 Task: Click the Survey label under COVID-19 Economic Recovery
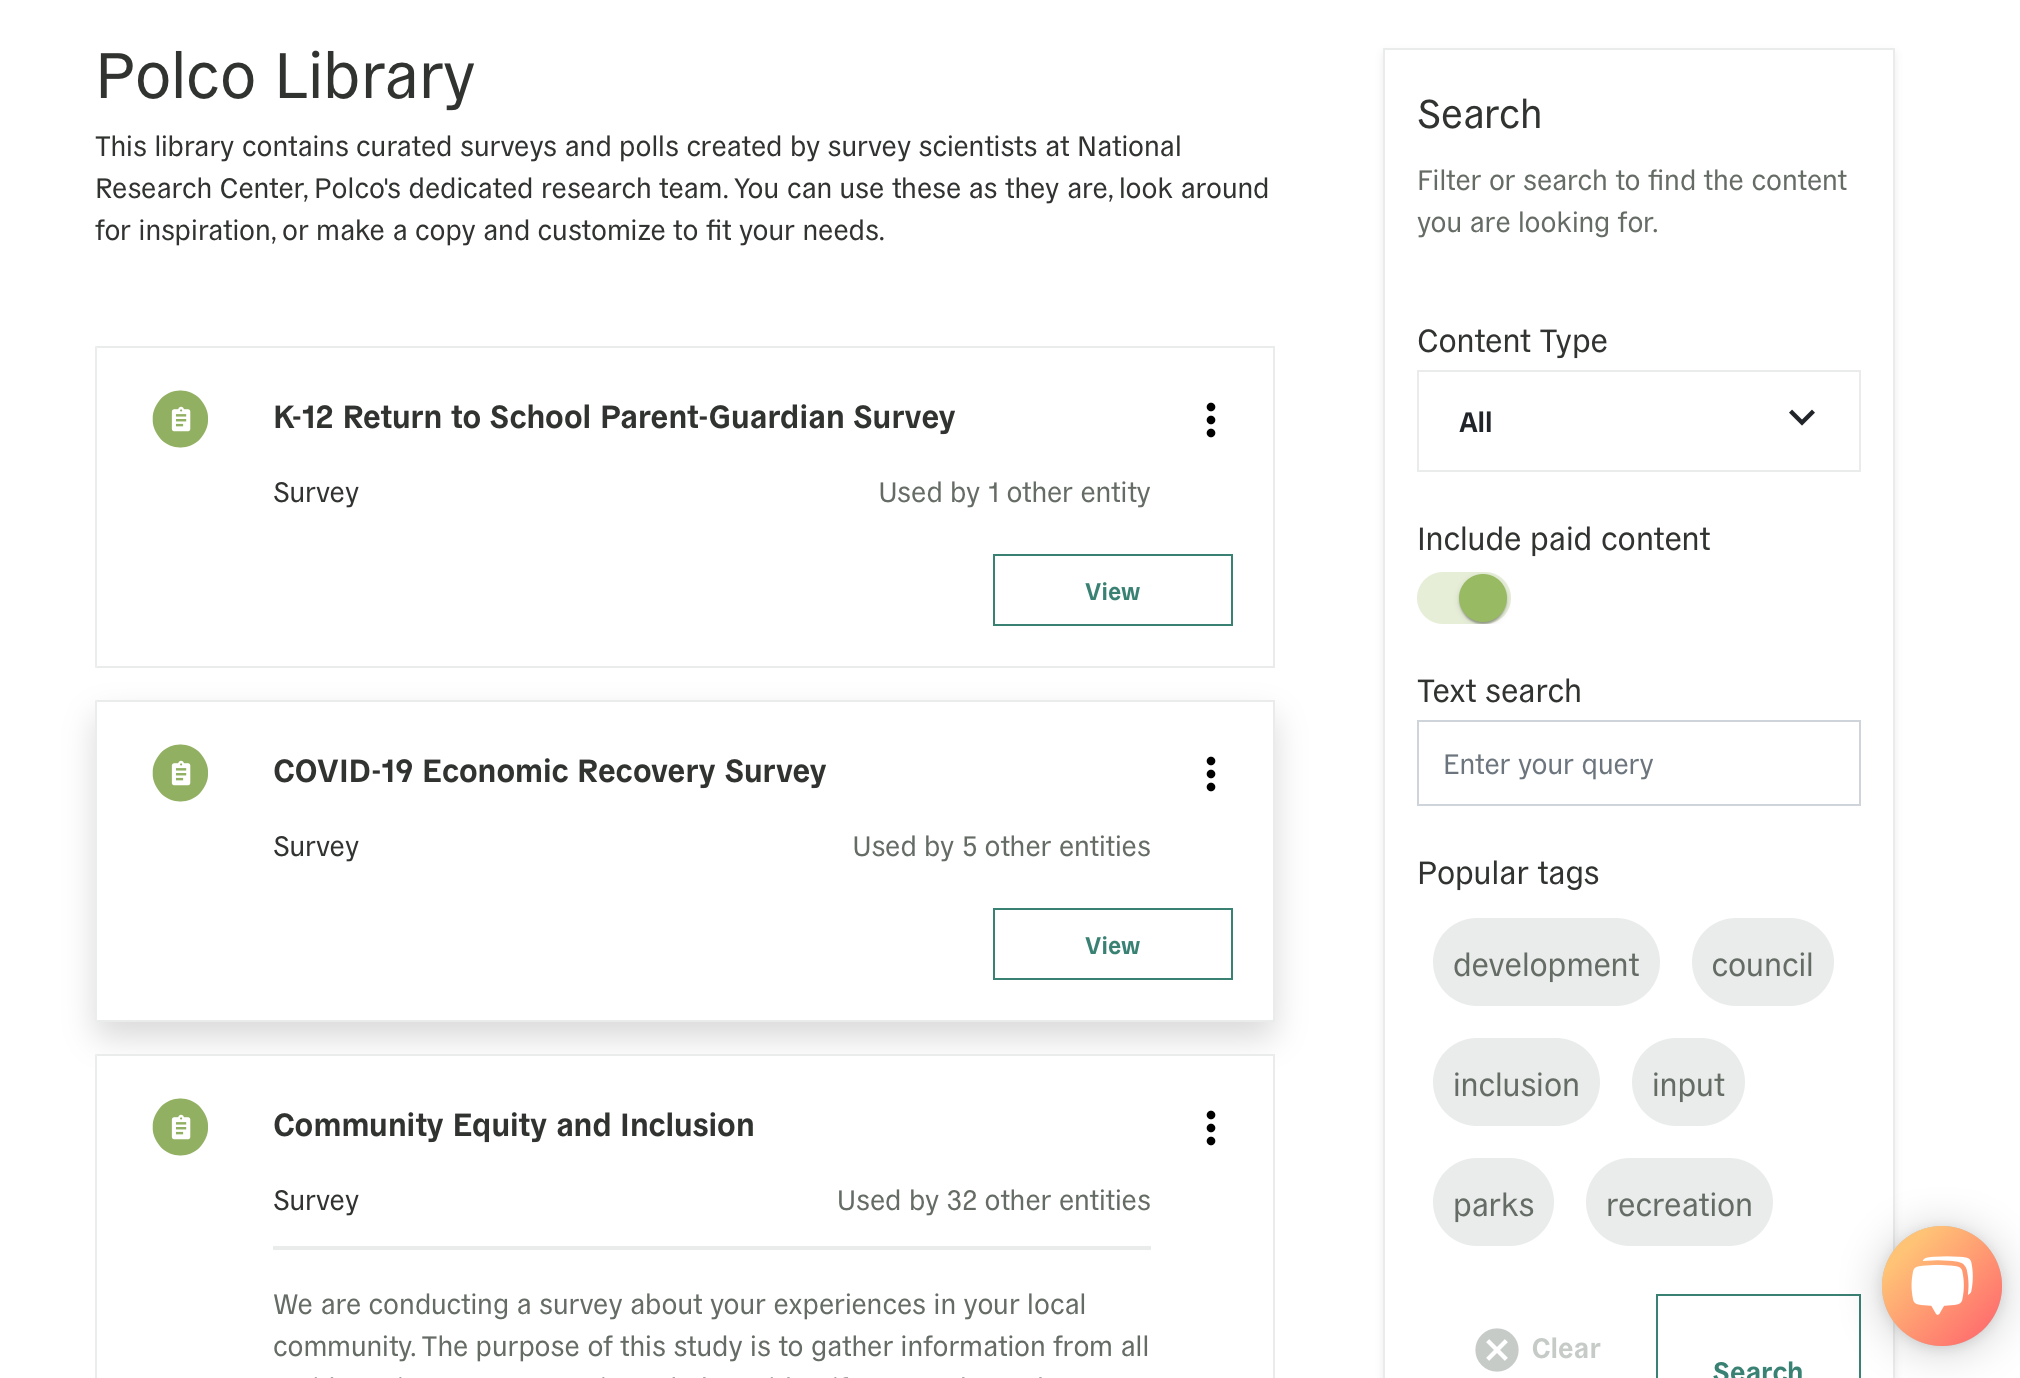point(316,846)
